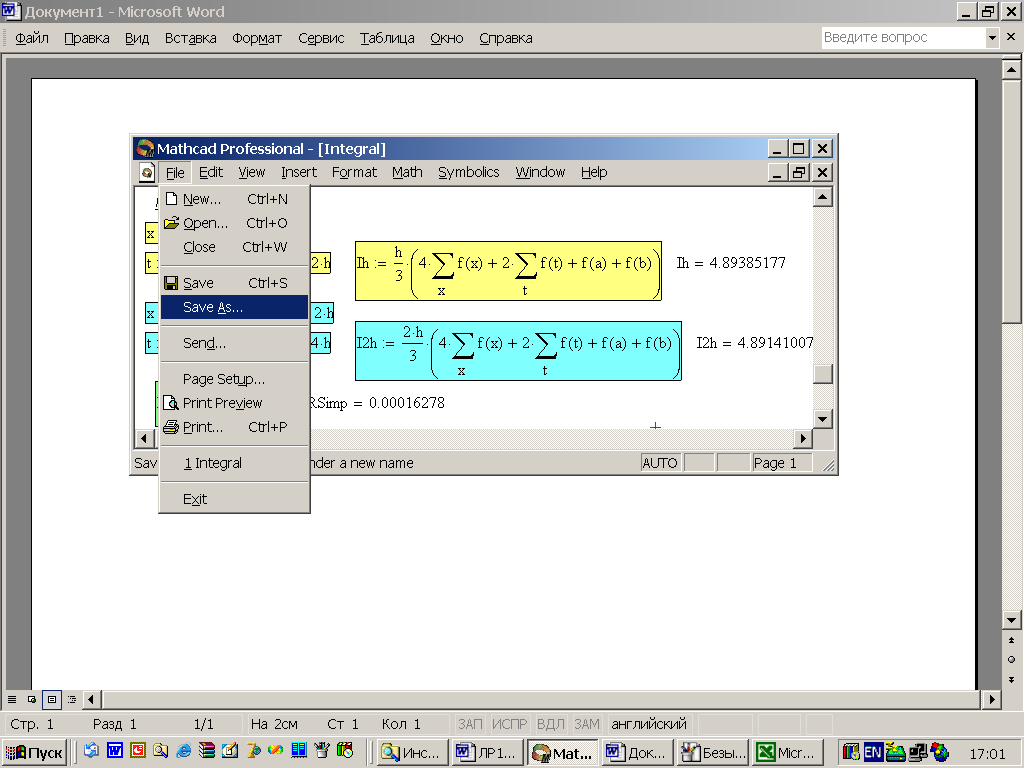Click the New document icon in File menu

(x=171, y=199)
